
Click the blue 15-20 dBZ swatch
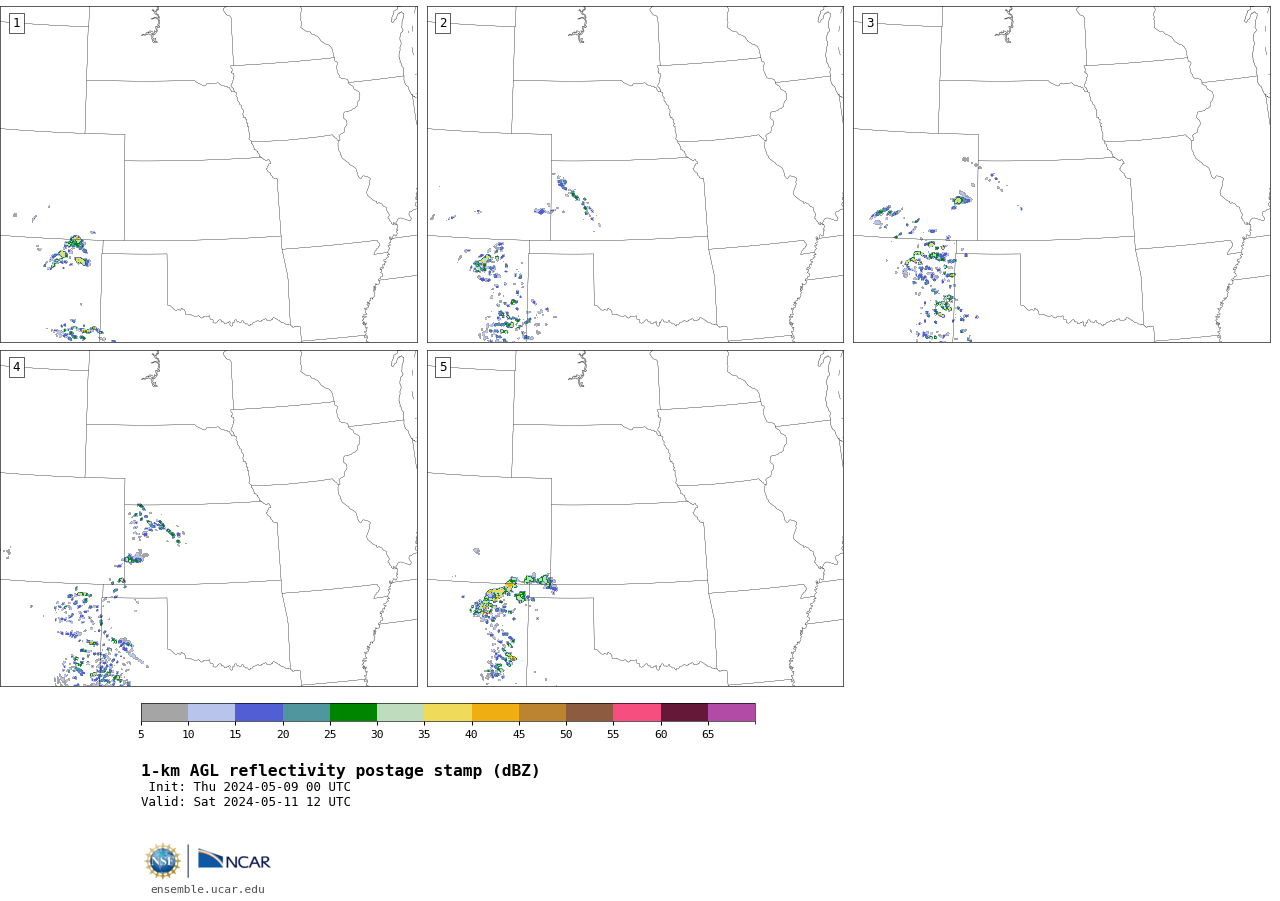pyautogui.click(x=259, y=712)
